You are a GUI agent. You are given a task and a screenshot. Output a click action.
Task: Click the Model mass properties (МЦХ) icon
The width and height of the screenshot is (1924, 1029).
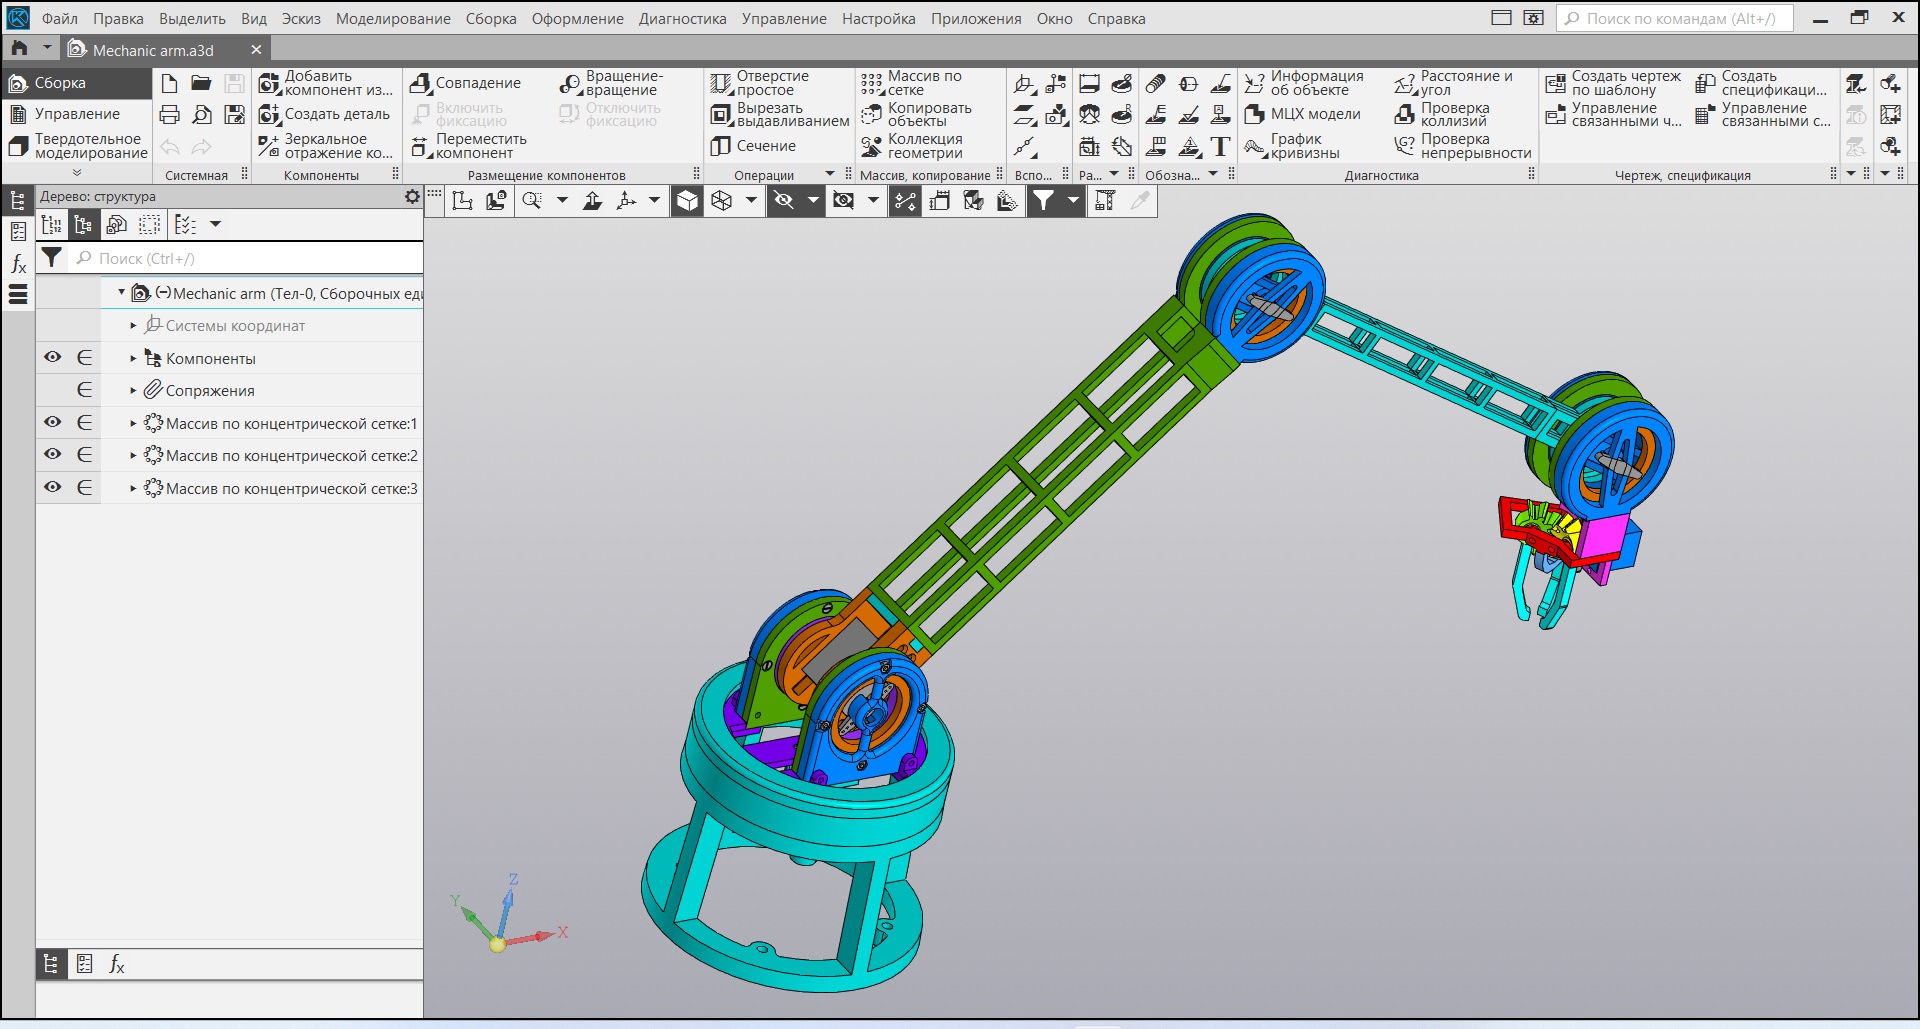[x=1255, y=114]
